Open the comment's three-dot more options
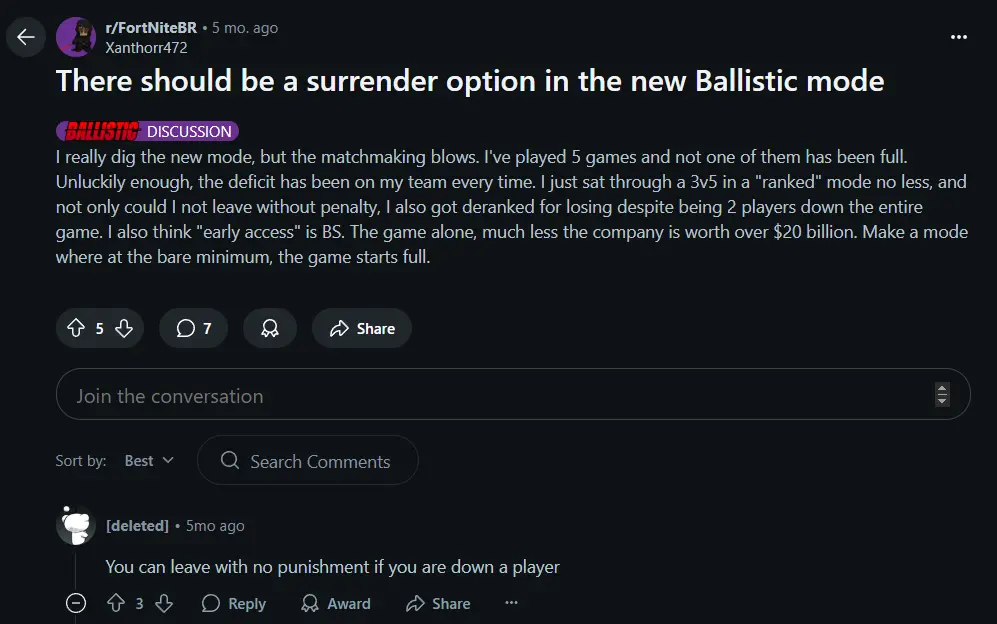Viewport: 997px width, 624px height. pyautogui.click(x=511, y=602)
